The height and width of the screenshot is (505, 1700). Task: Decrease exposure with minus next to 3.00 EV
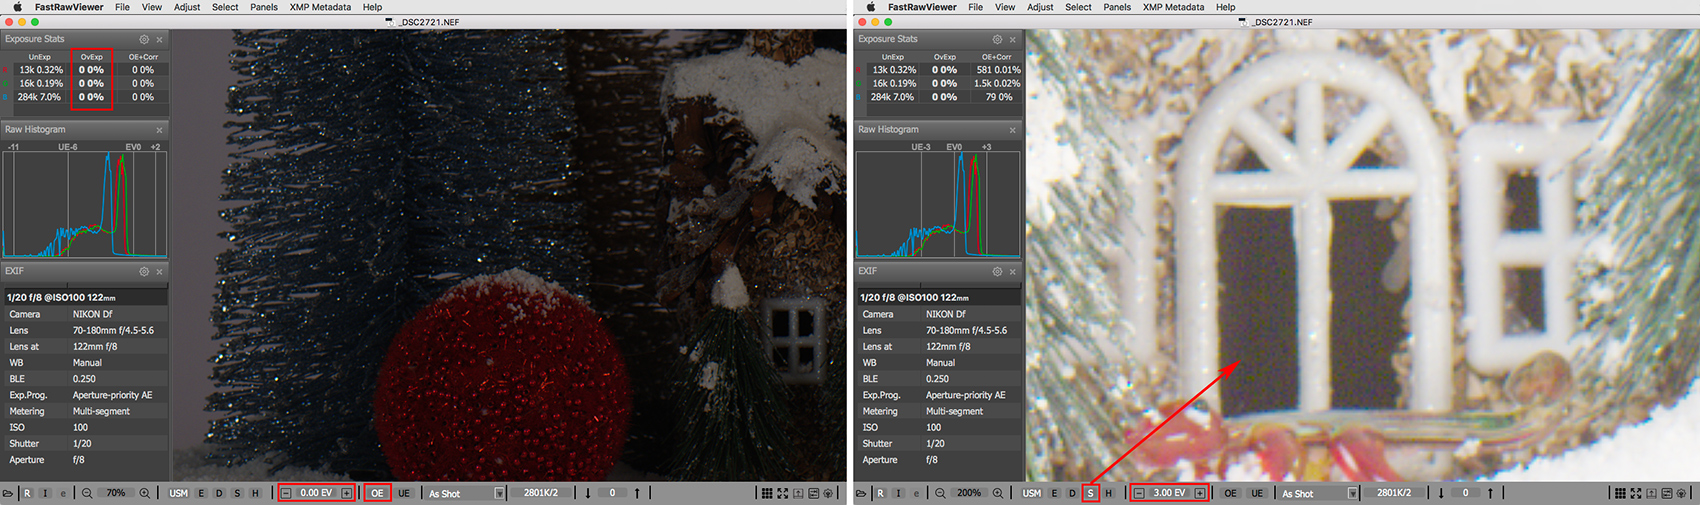[1139, 493]
